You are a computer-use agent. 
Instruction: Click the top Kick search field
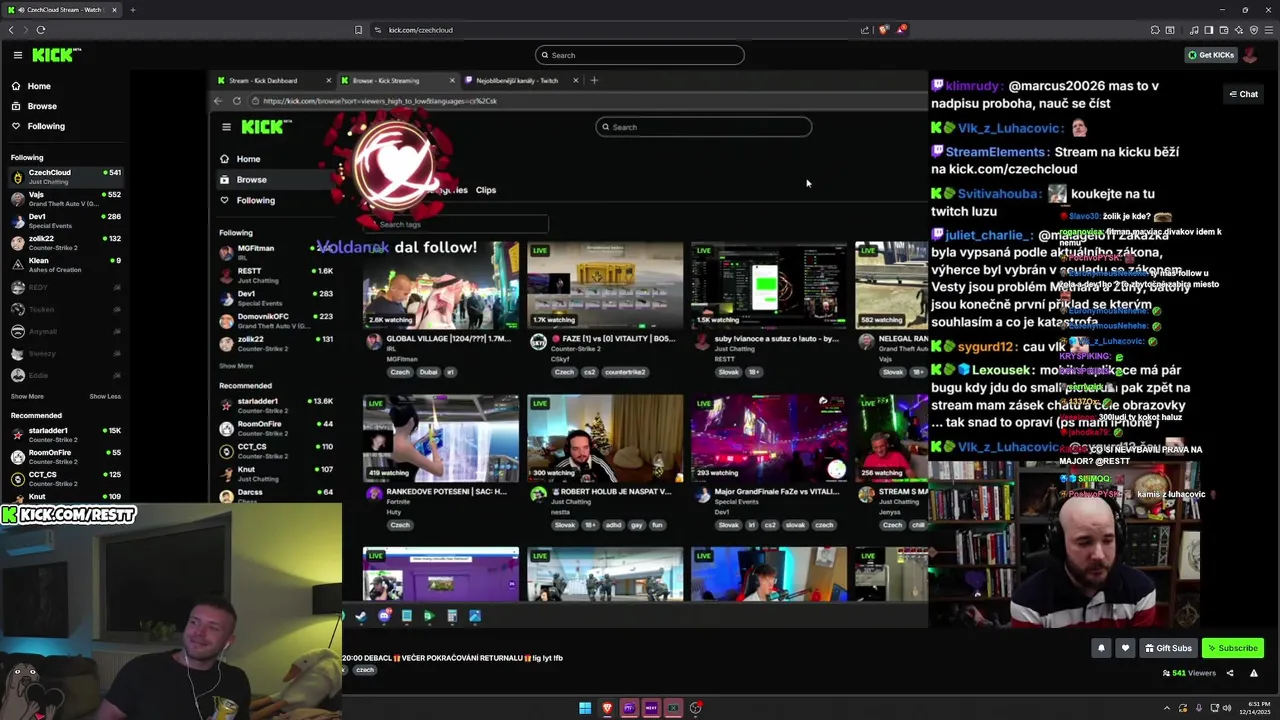click(640, 55)
